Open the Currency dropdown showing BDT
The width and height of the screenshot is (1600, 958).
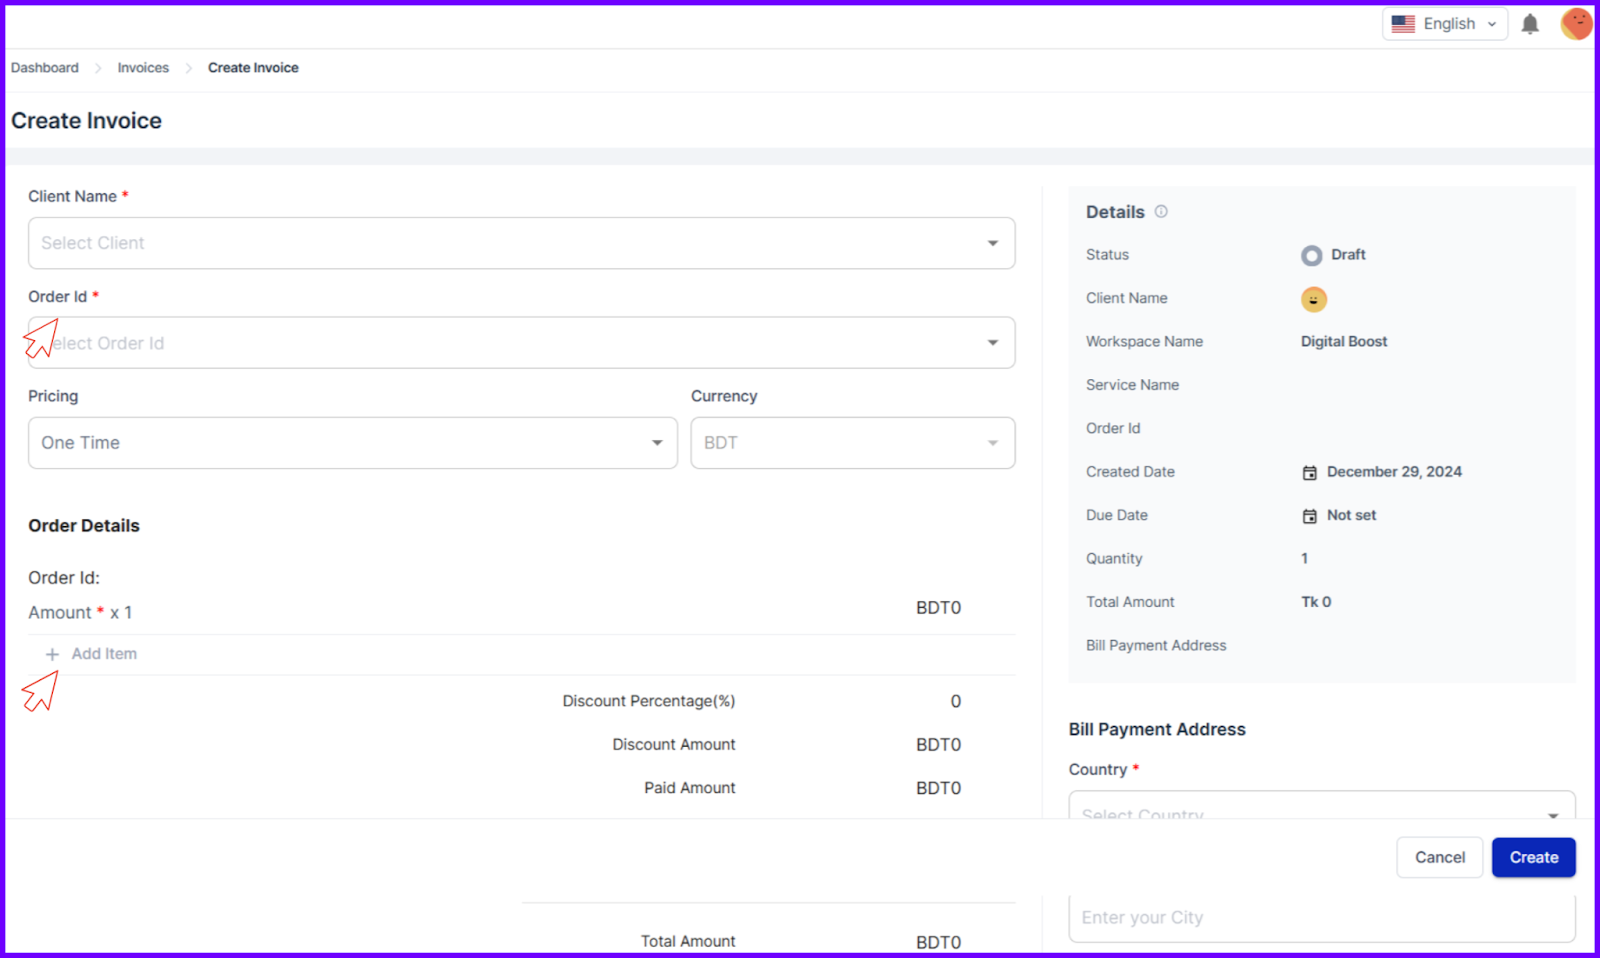(851, 443)
